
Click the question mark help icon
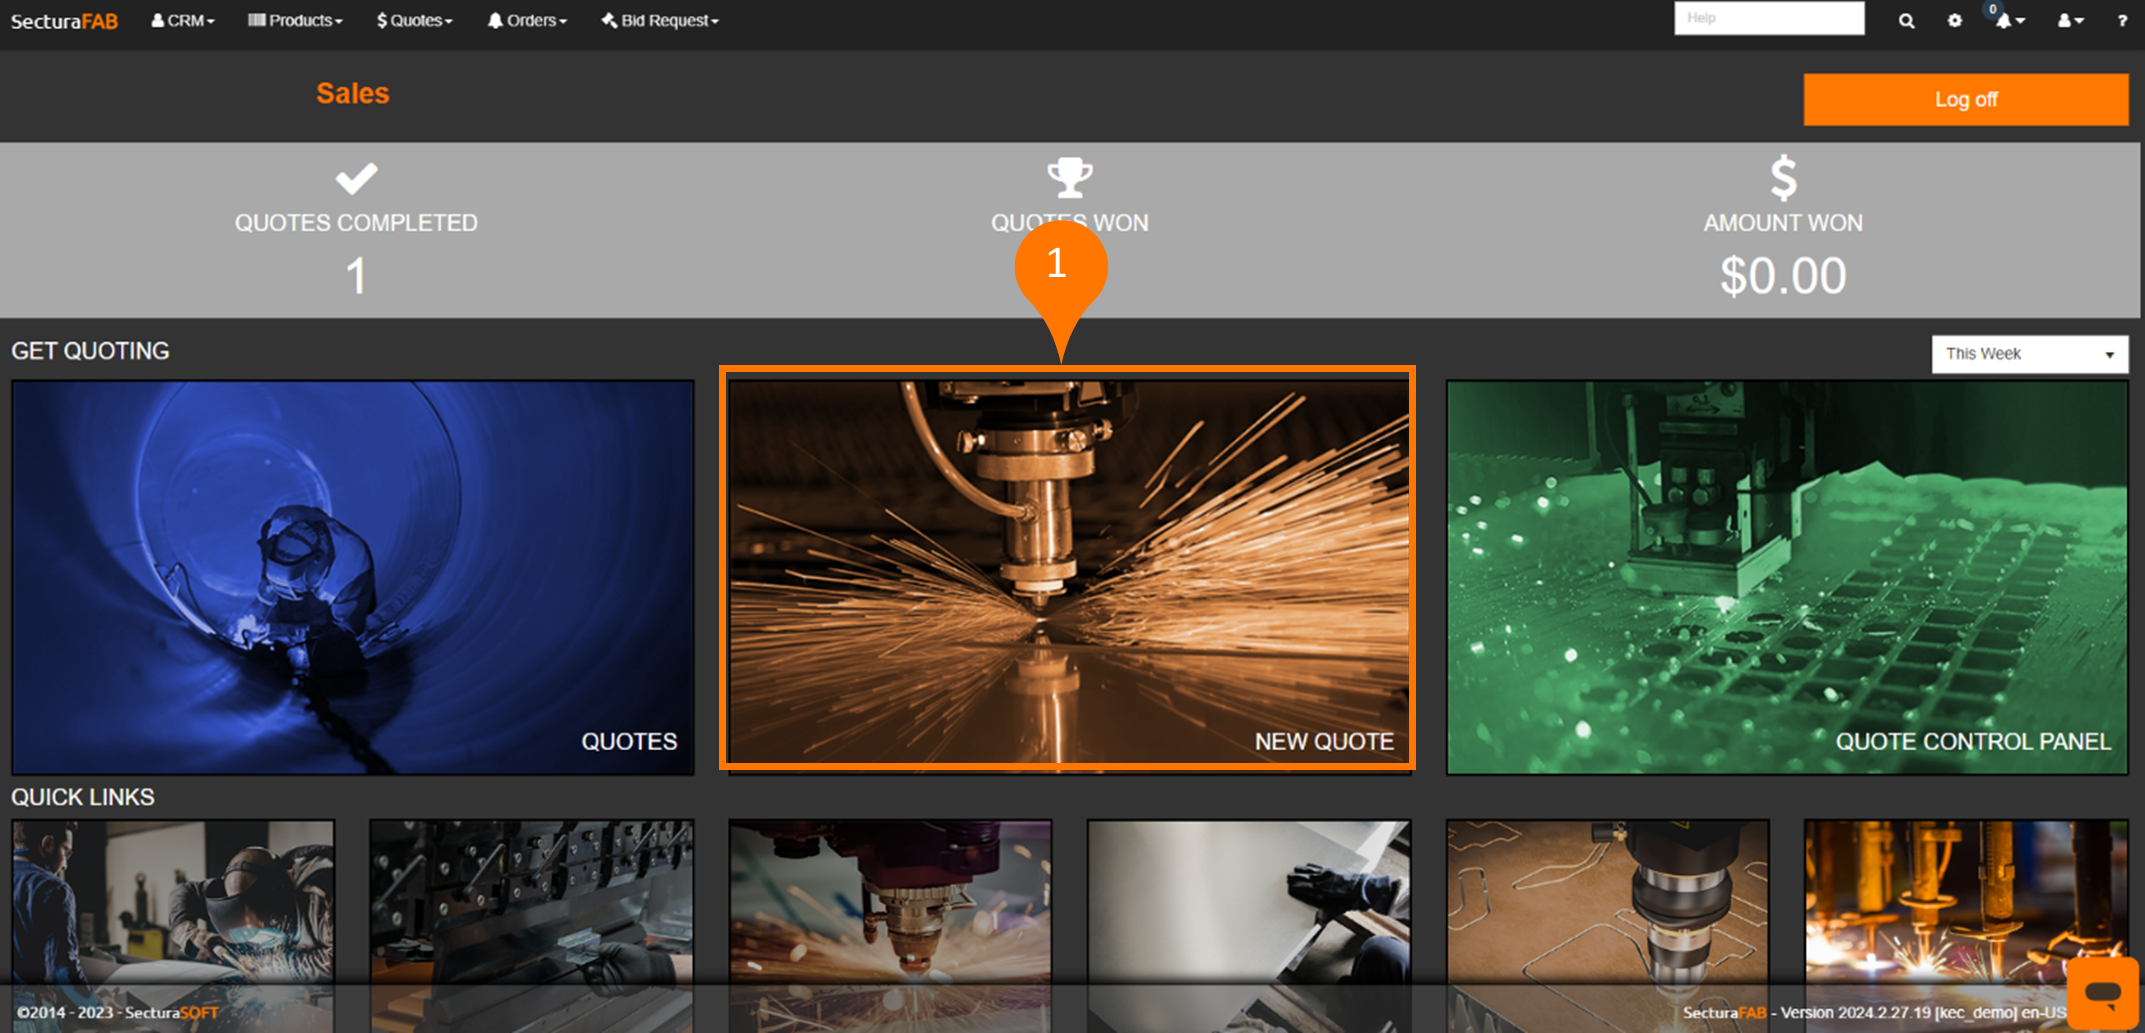(2122, 21)
